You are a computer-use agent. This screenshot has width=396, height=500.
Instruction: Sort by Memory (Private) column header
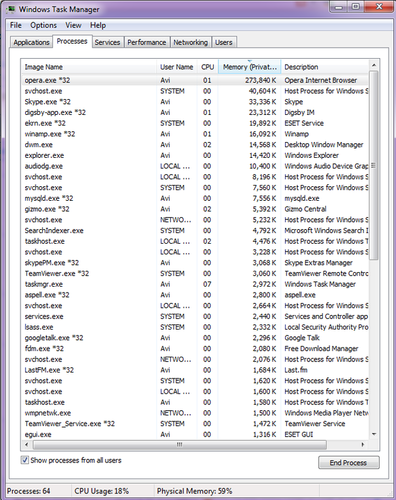[250, 67]
